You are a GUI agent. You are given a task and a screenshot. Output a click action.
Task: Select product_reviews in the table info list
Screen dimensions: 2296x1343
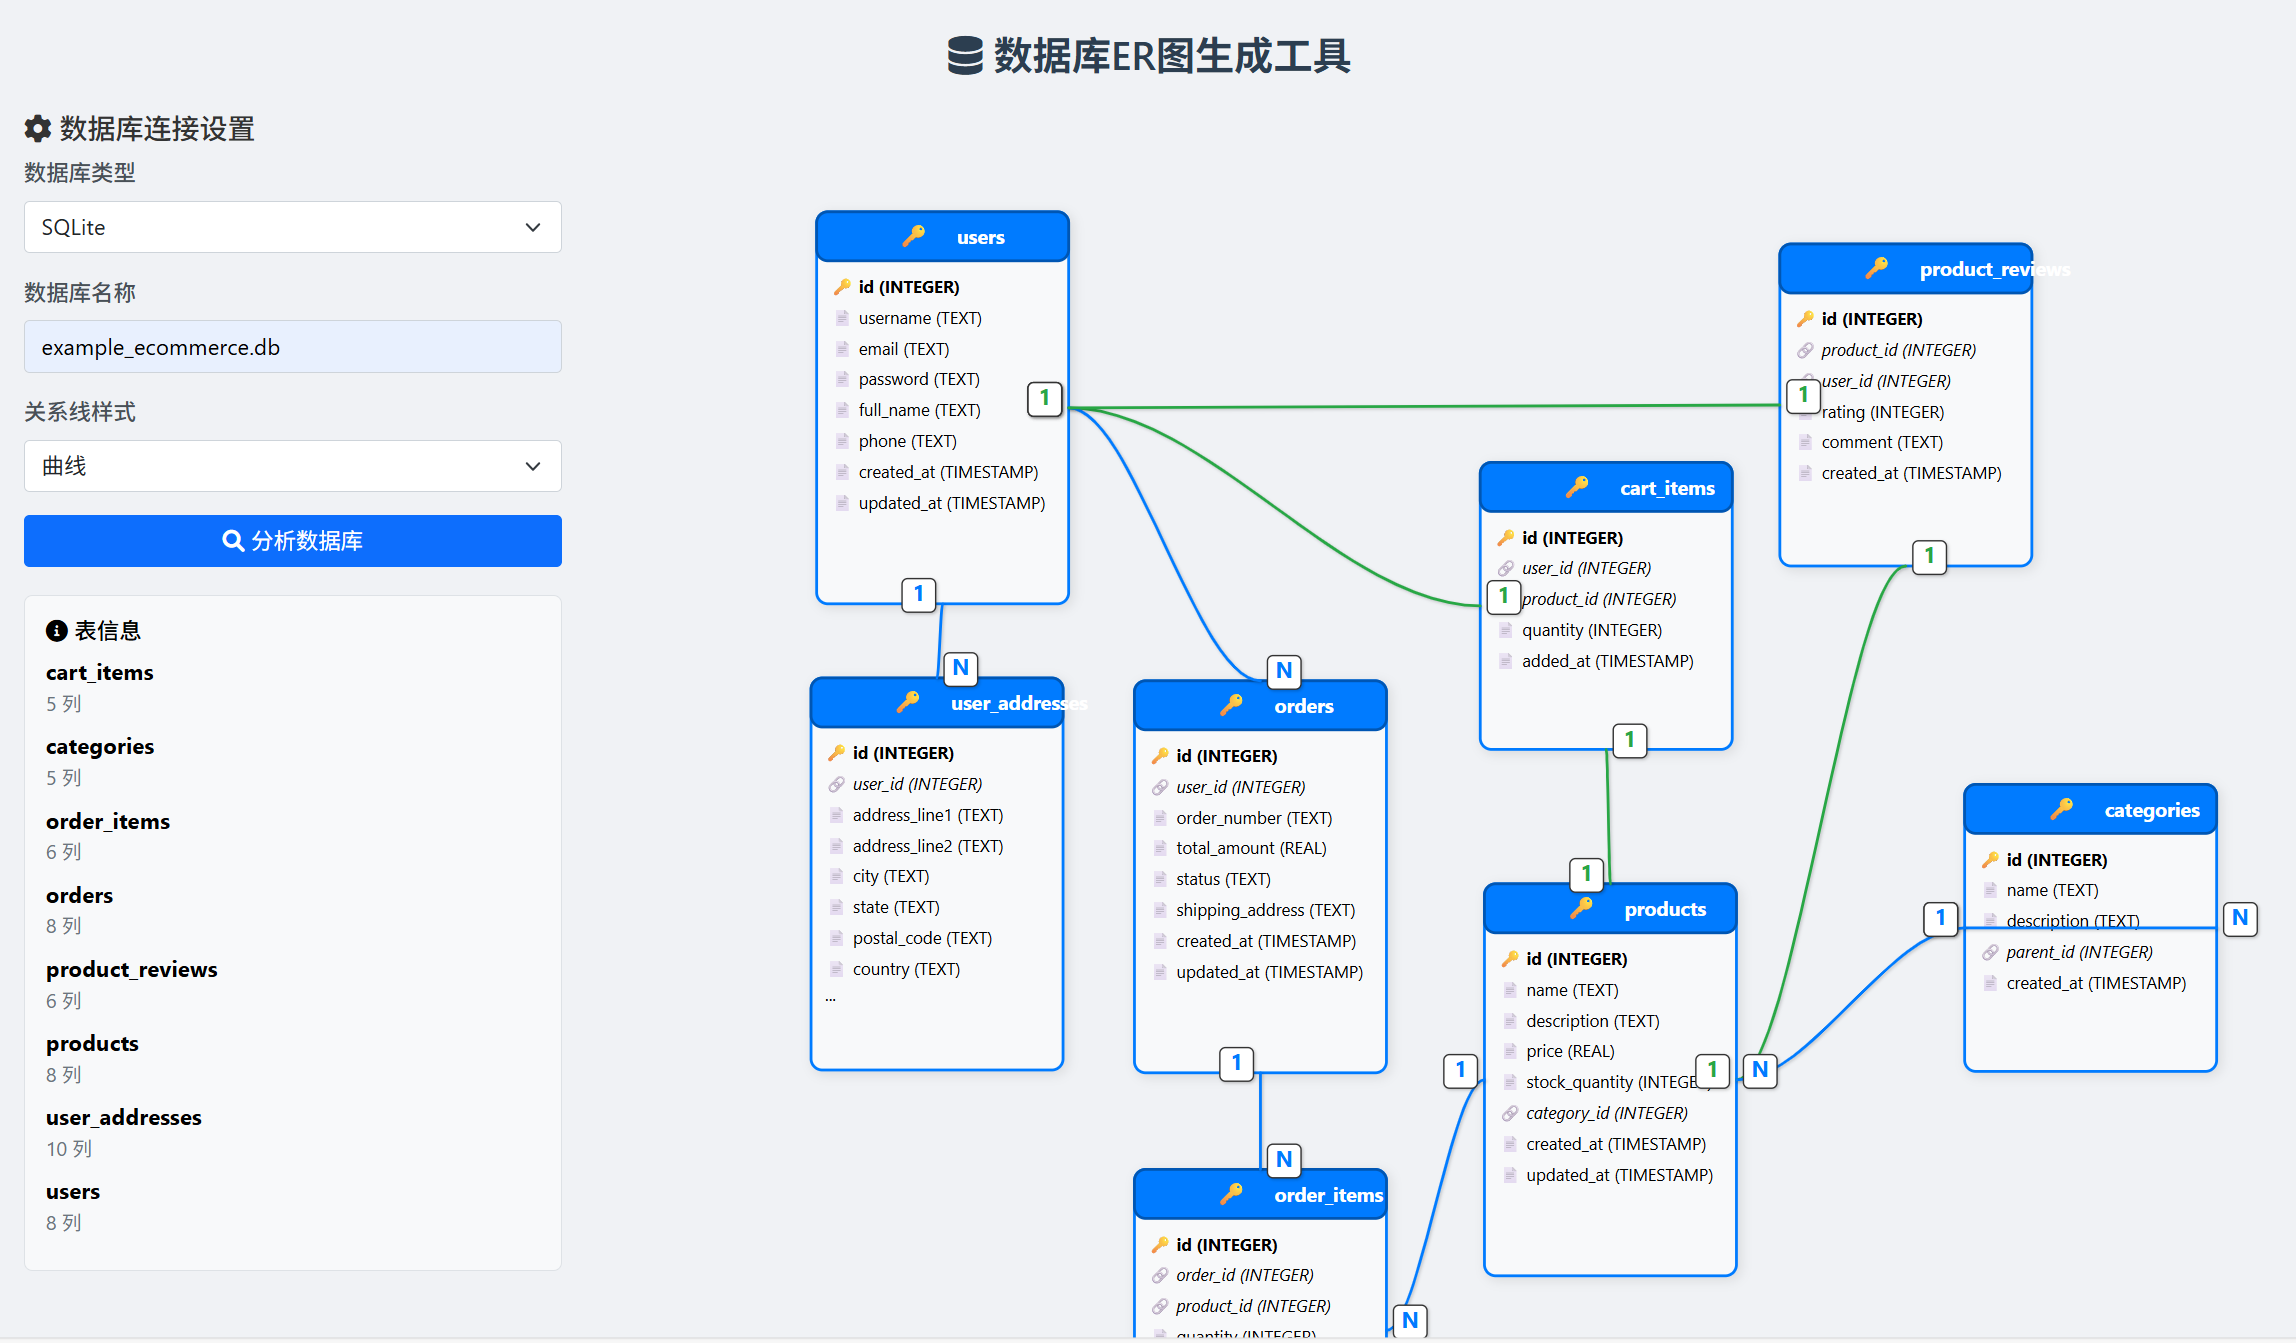[131, 970]
